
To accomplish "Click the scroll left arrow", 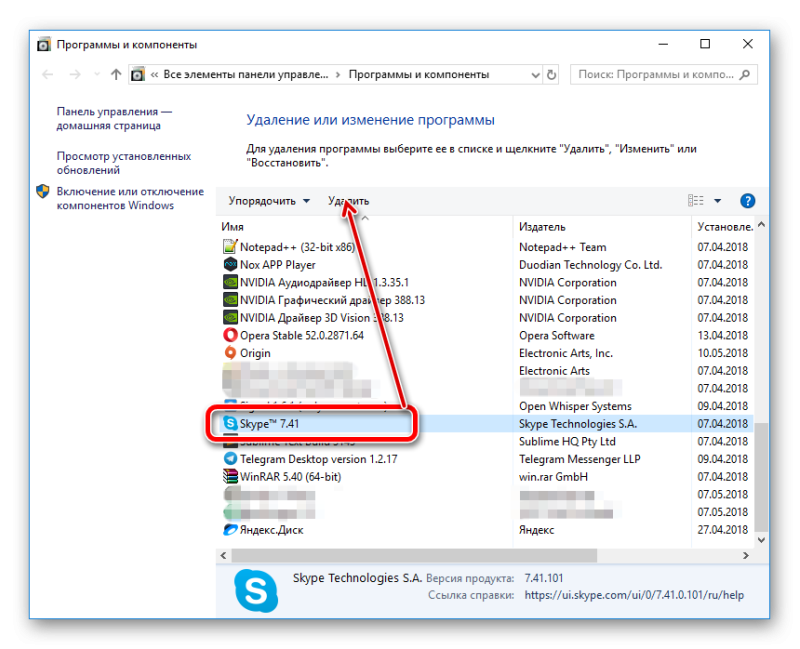I will pos(223,555).
